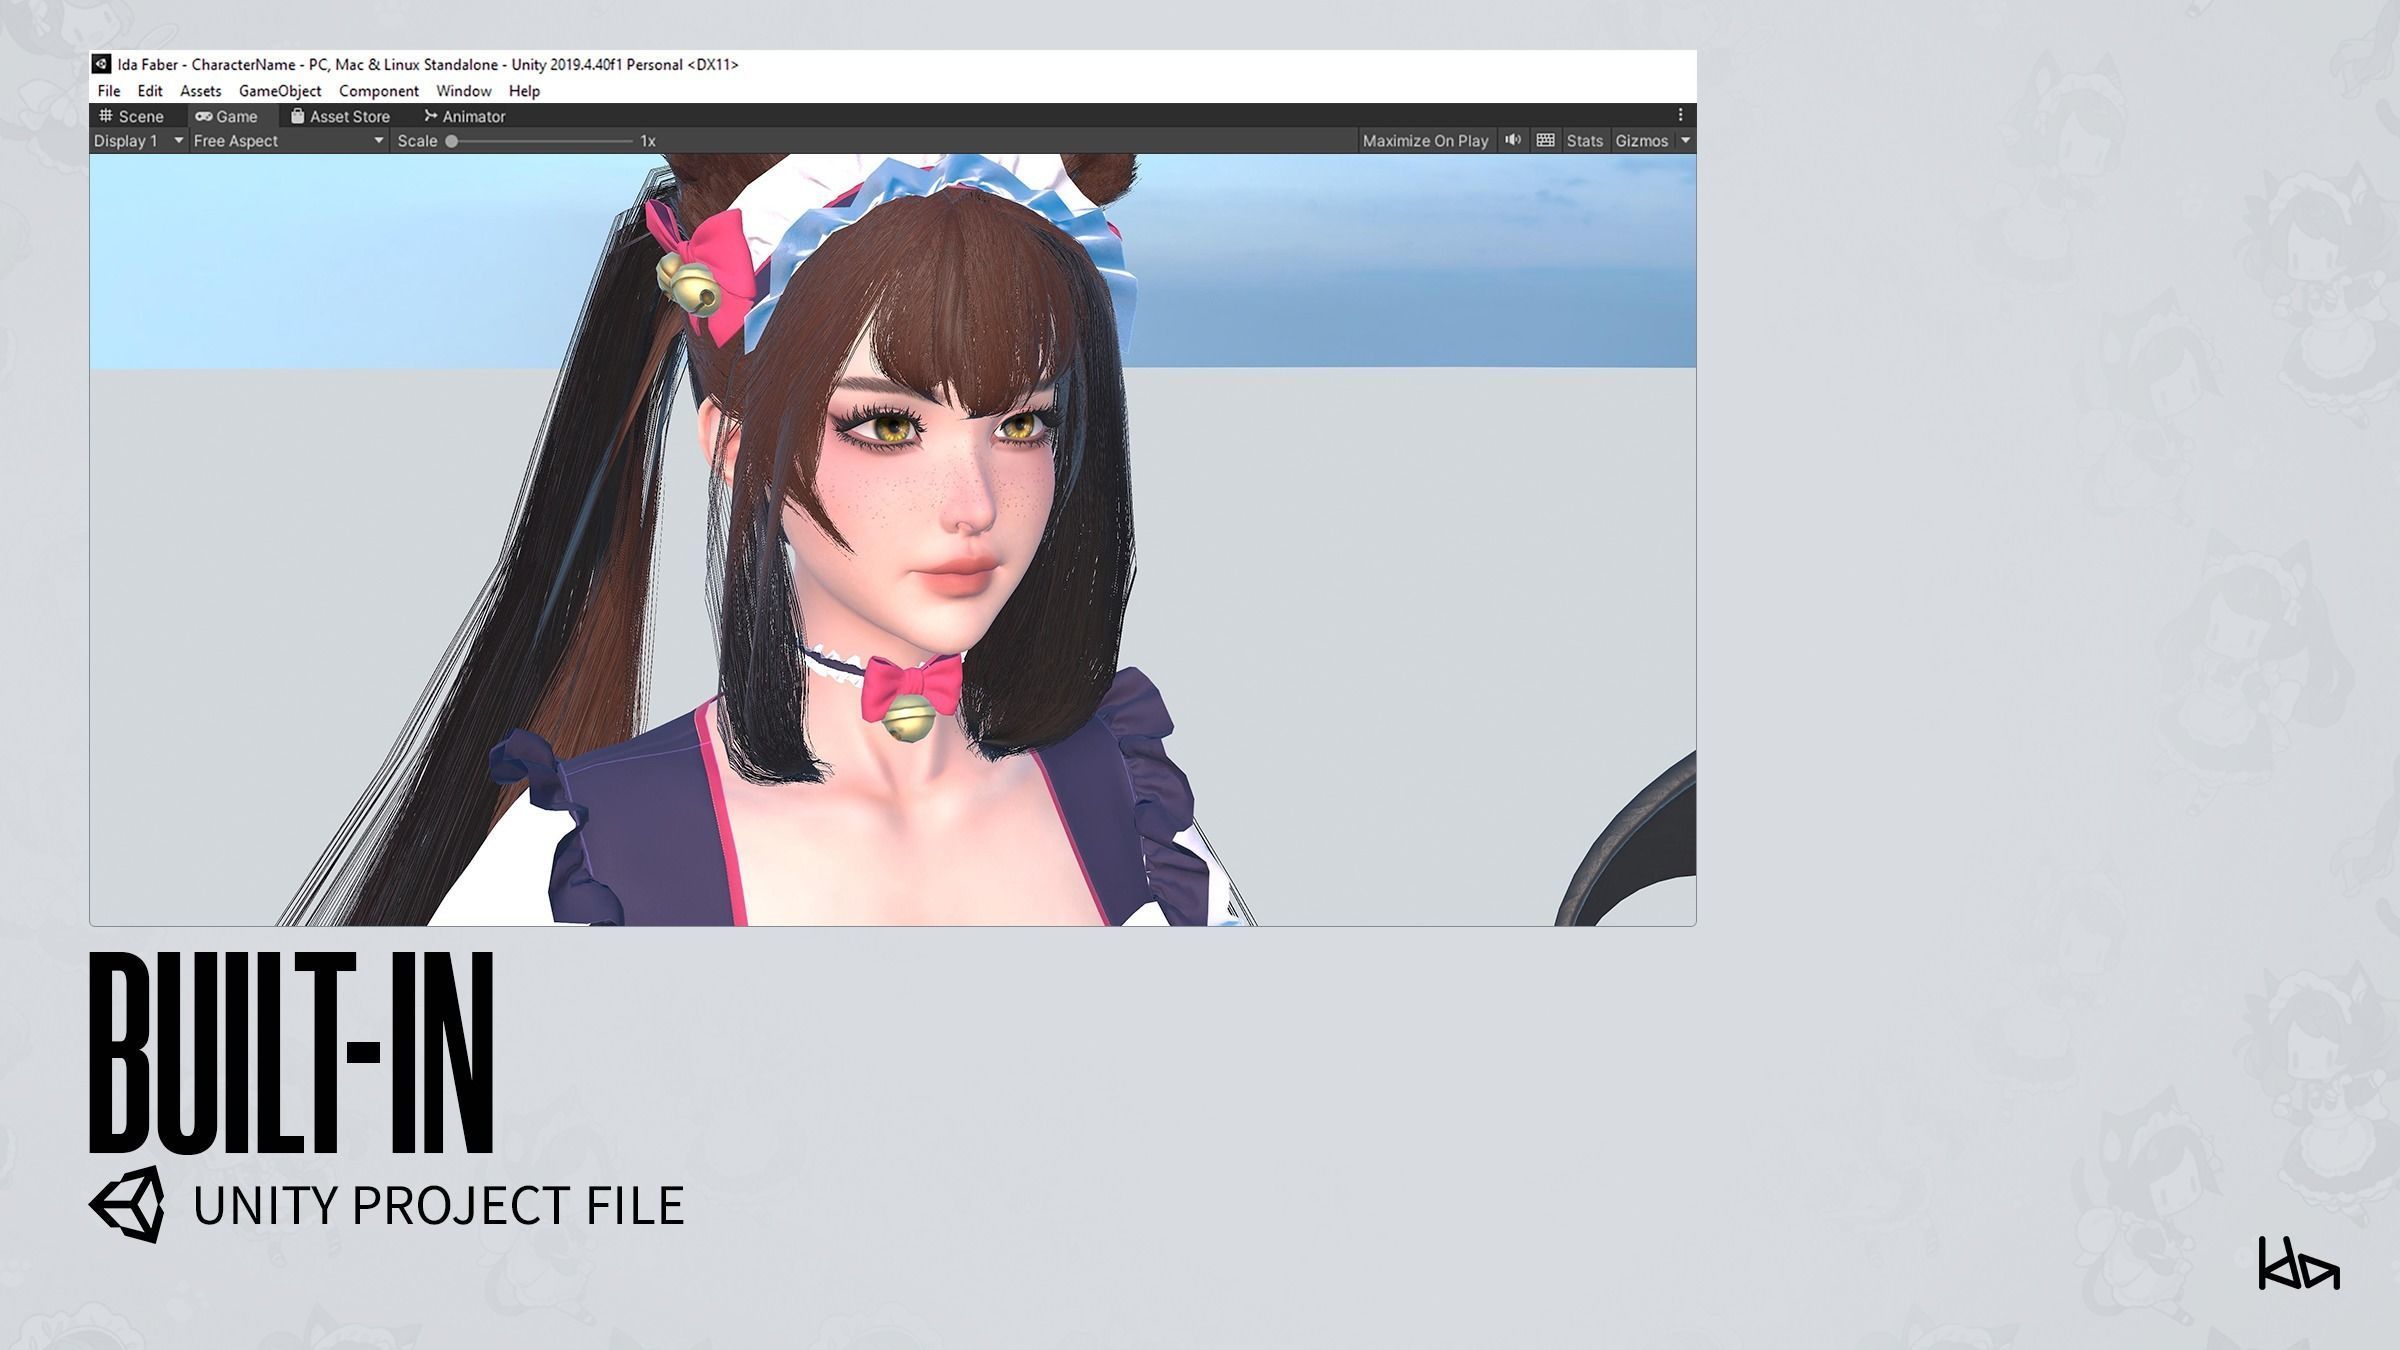
Task: Click the Ida logo in the corner
Action: (x=2299, y=1263)
